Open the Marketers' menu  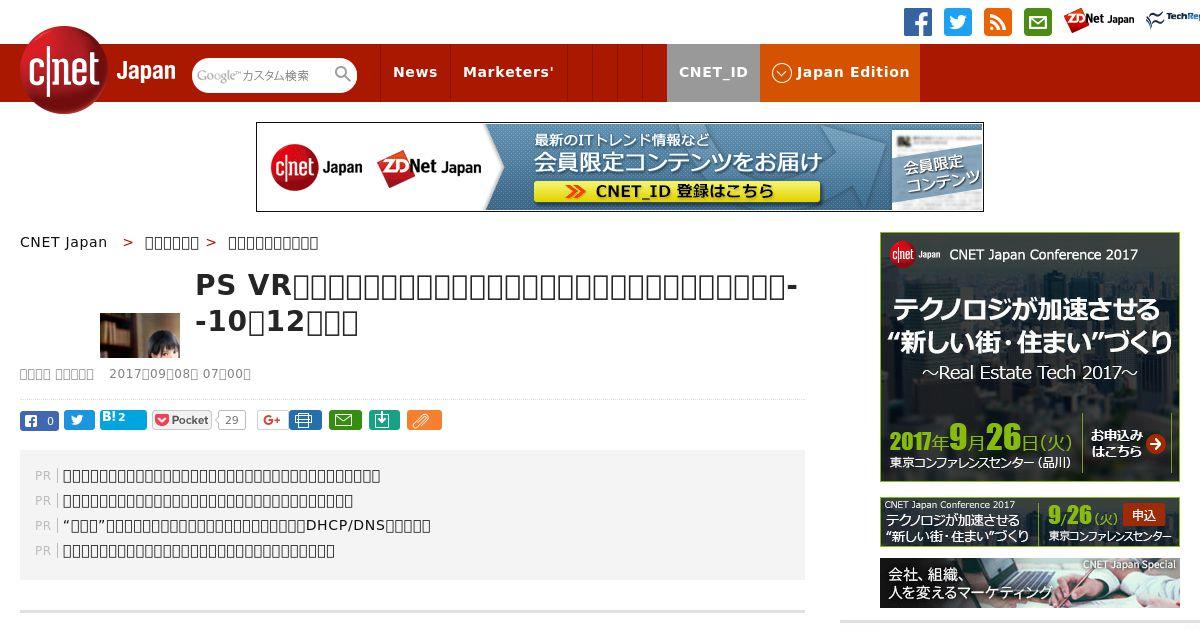click(508, 73)
